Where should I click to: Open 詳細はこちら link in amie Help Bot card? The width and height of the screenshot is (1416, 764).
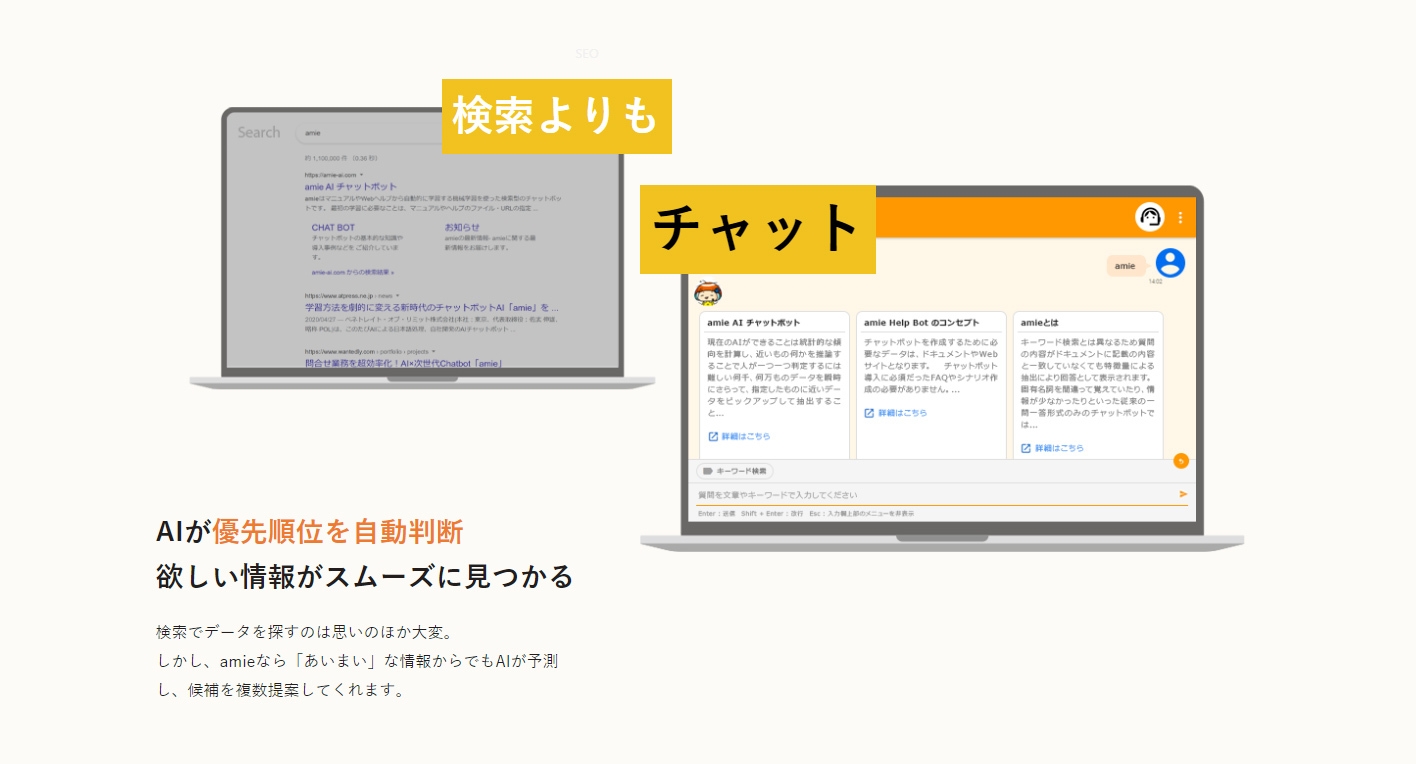896,413
